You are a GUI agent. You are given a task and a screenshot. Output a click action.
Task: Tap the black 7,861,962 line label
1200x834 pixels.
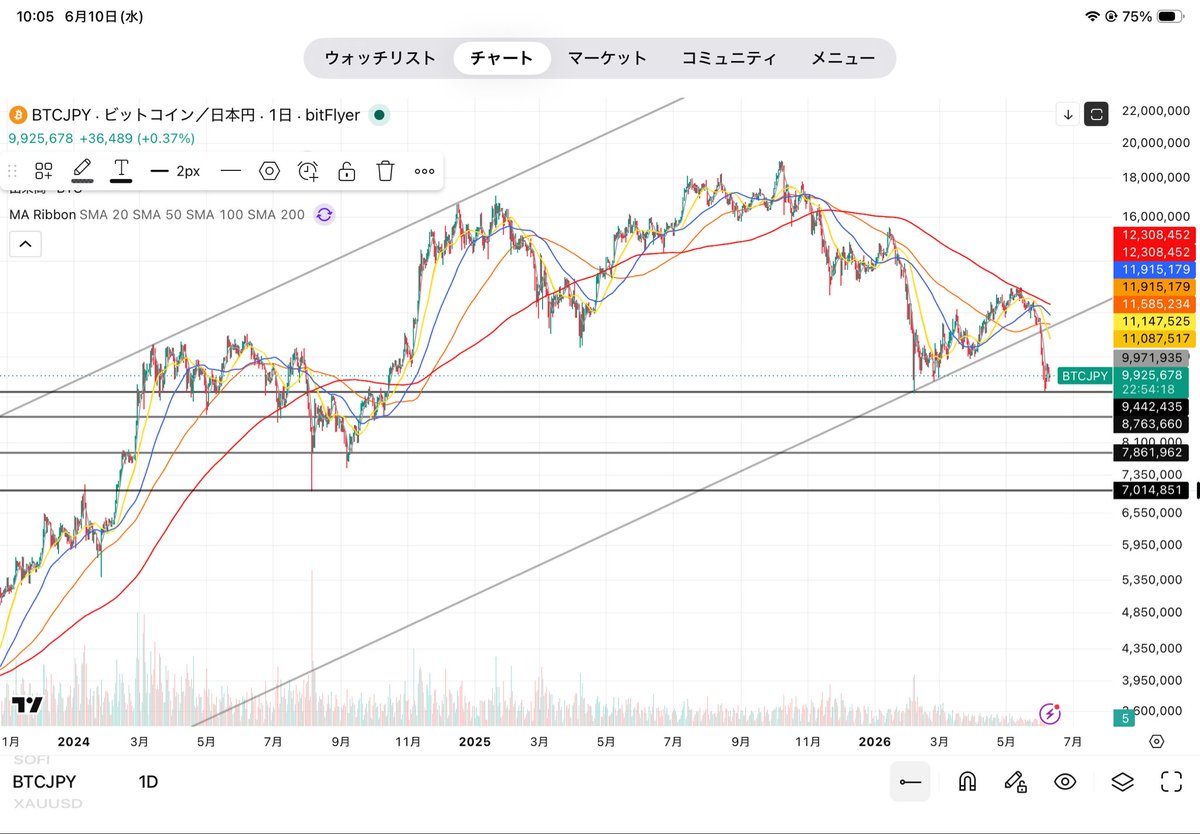pos(1151,452)
